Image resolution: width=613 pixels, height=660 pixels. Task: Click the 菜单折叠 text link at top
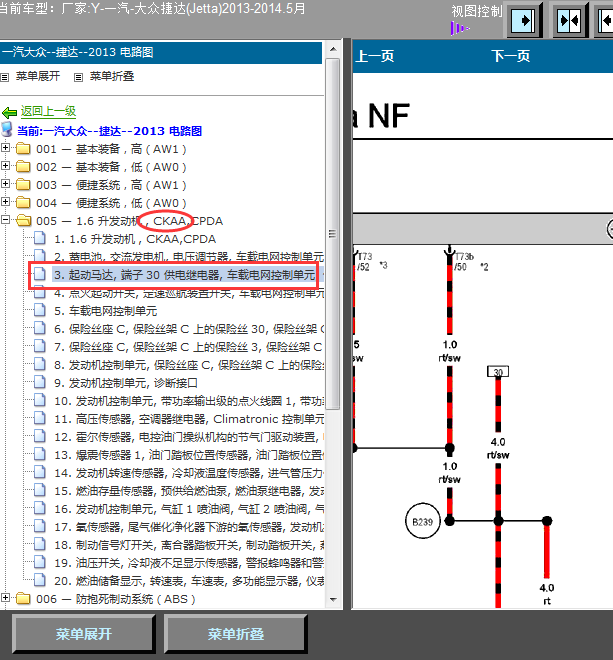(112, 76)
